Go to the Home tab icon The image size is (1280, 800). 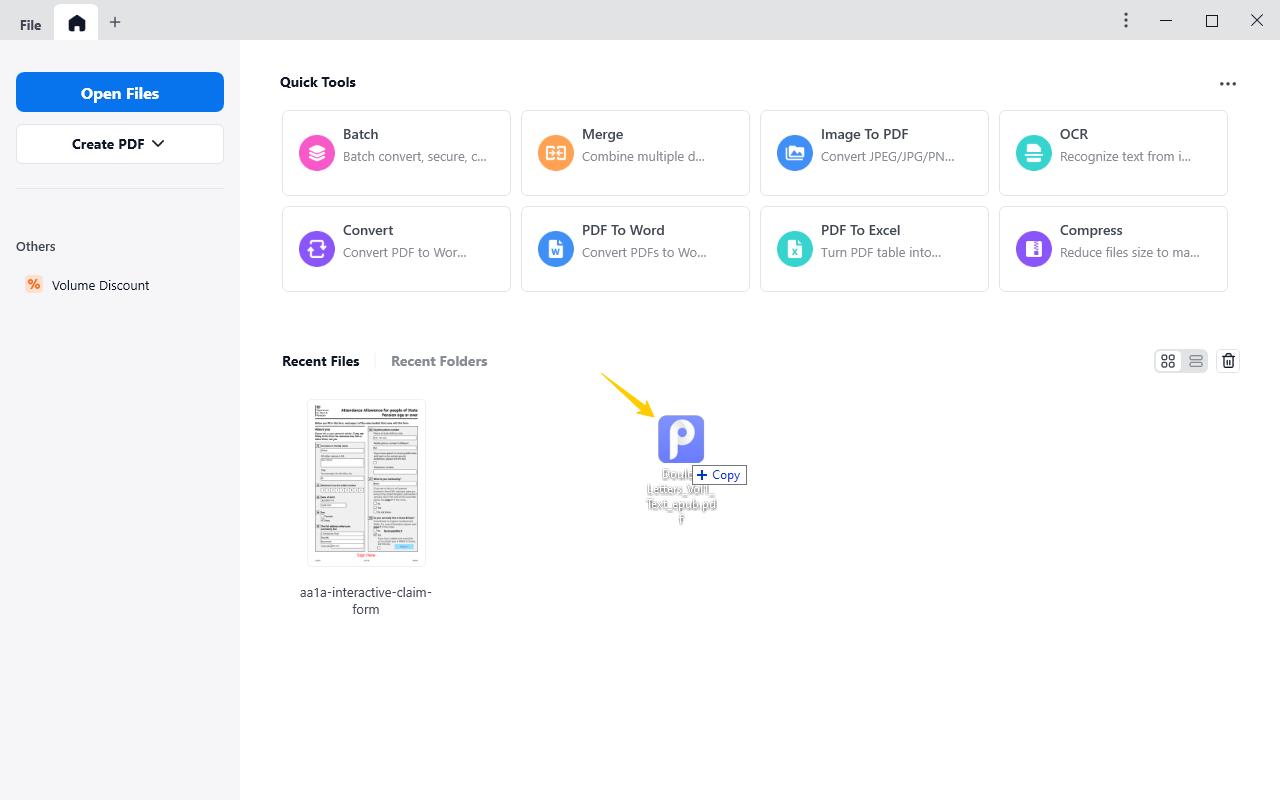click(x=77, y=23)
